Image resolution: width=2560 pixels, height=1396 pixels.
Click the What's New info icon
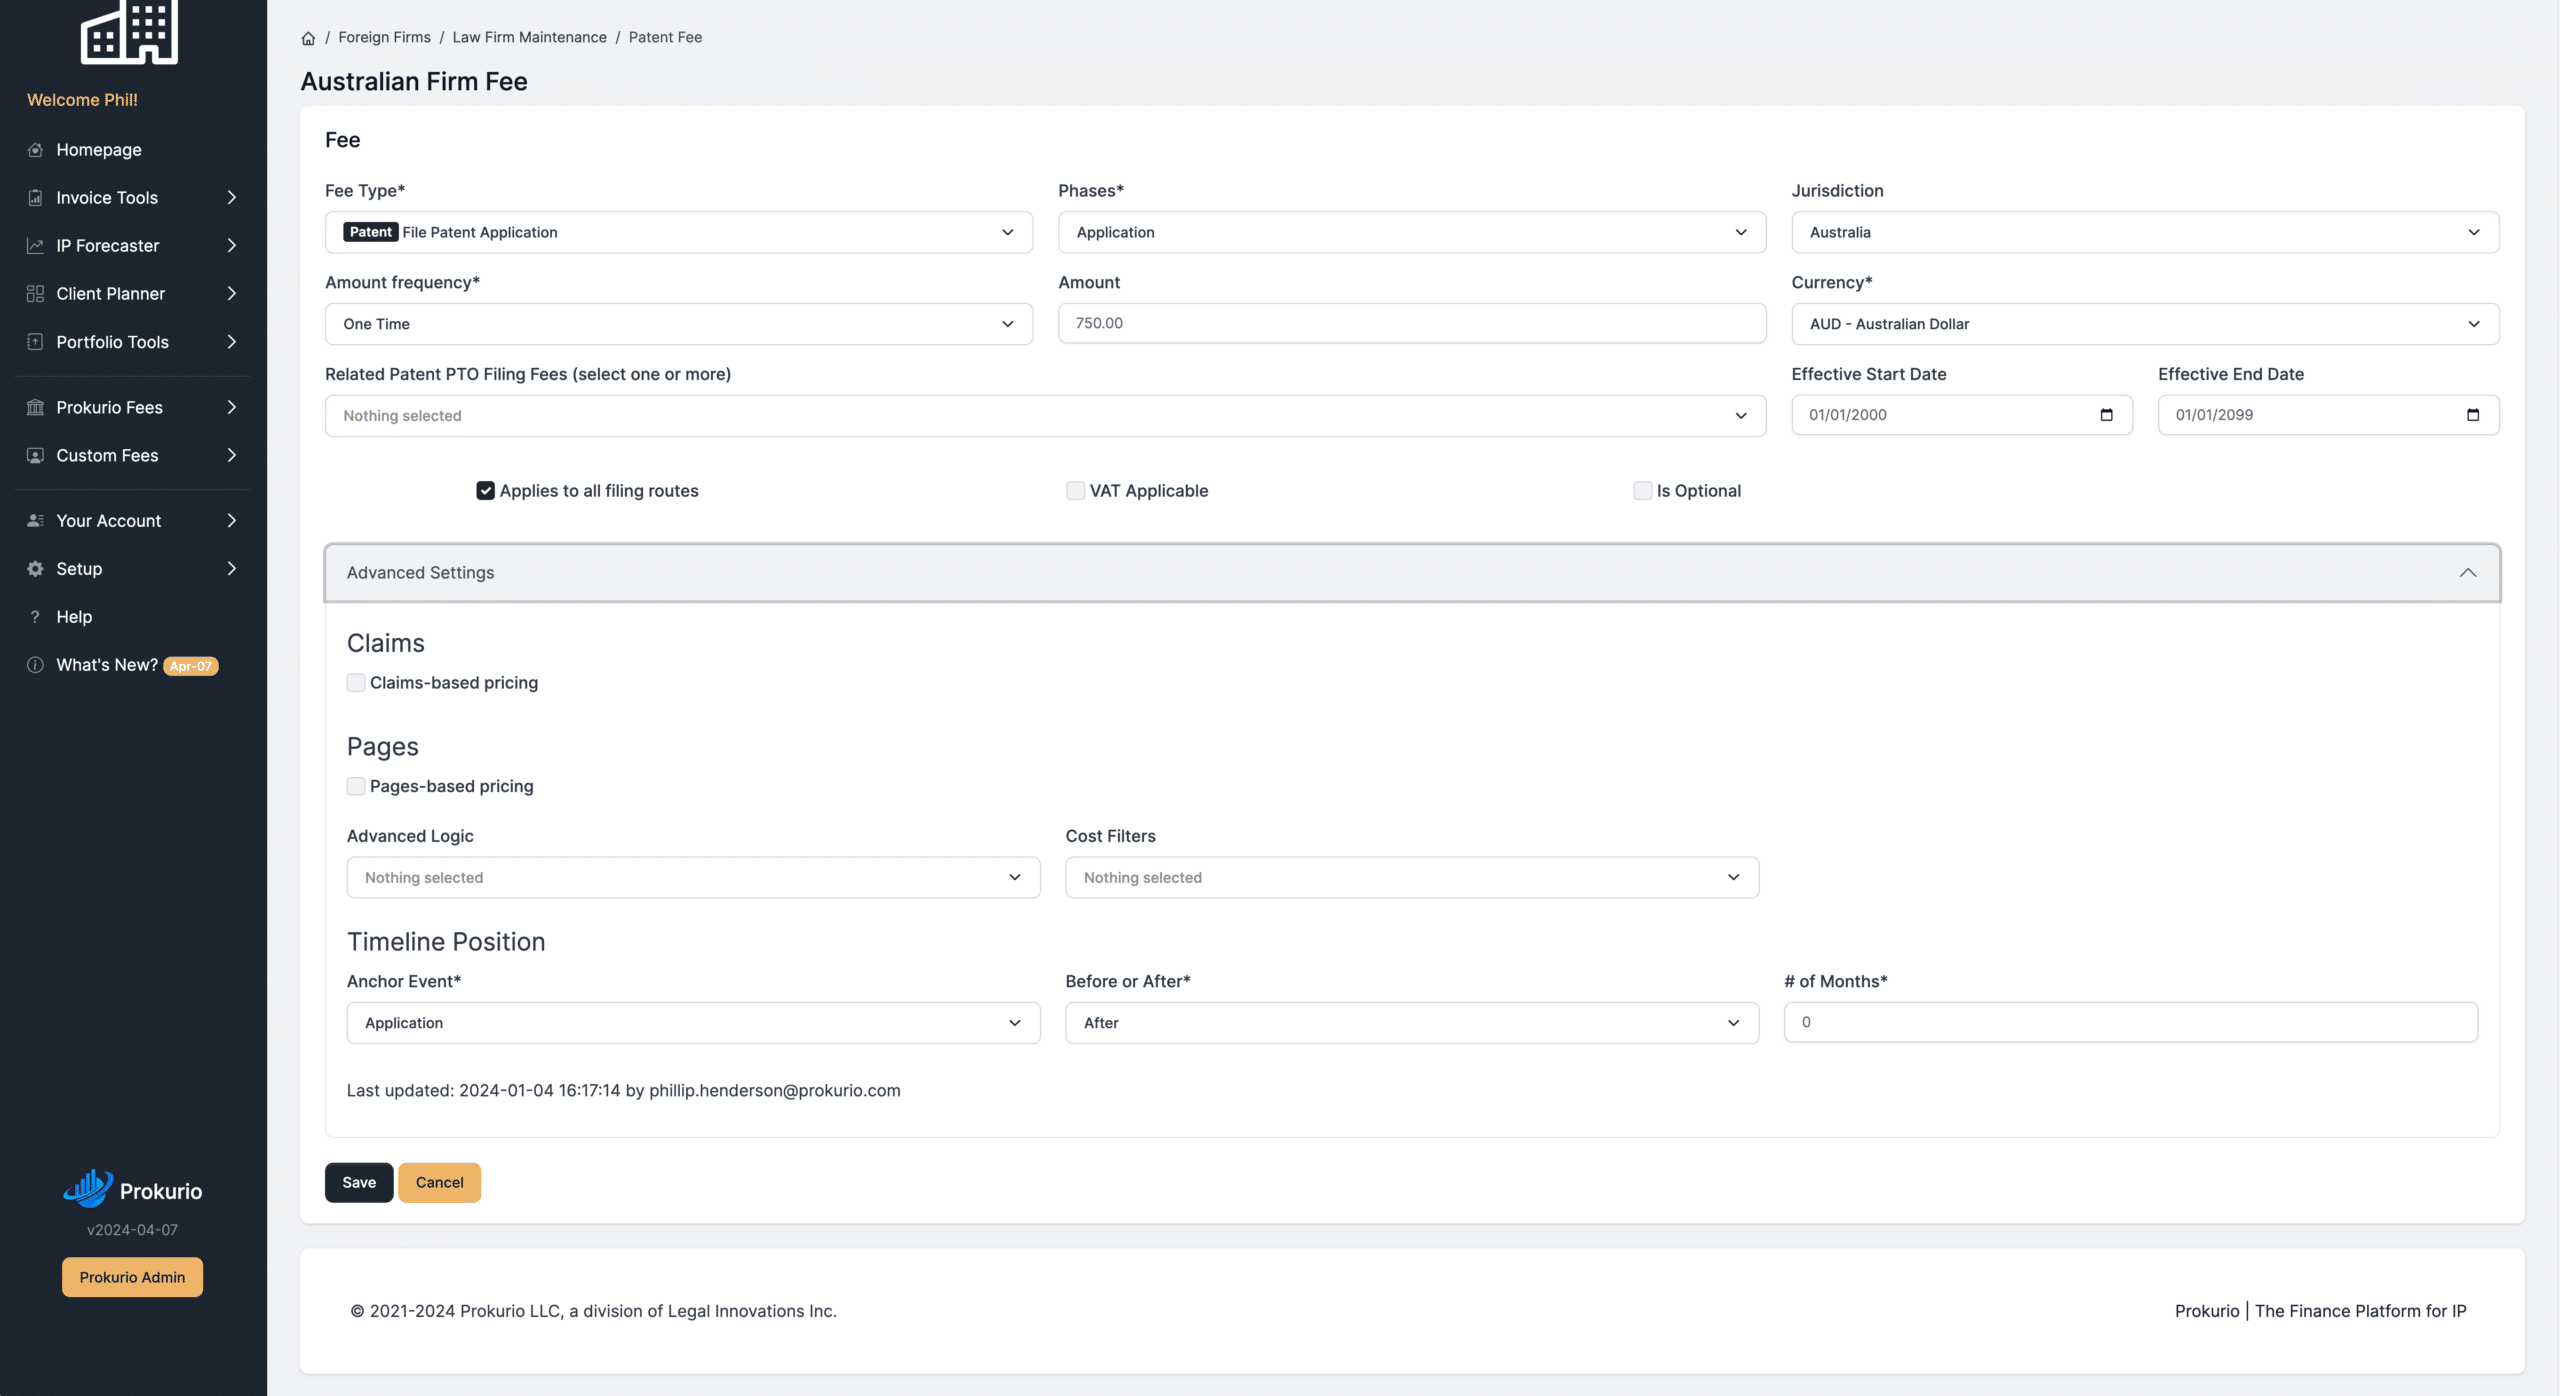point(35,665)
